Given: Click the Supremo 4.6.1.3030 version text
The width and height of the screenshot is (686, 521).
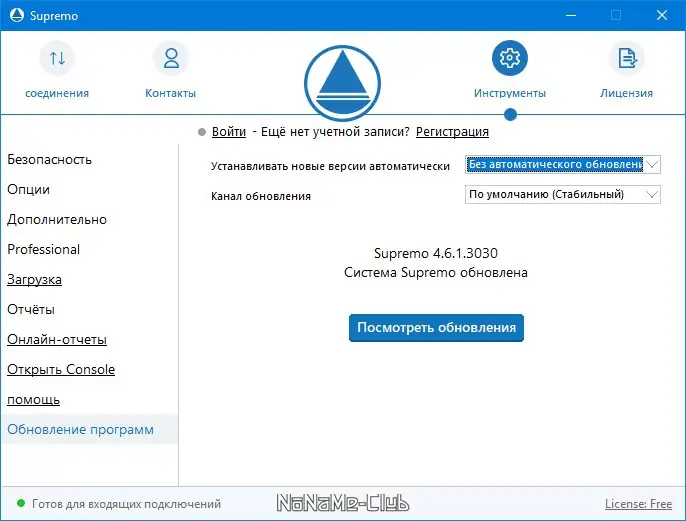Looking at the screenshot, I should pos(436,253).
